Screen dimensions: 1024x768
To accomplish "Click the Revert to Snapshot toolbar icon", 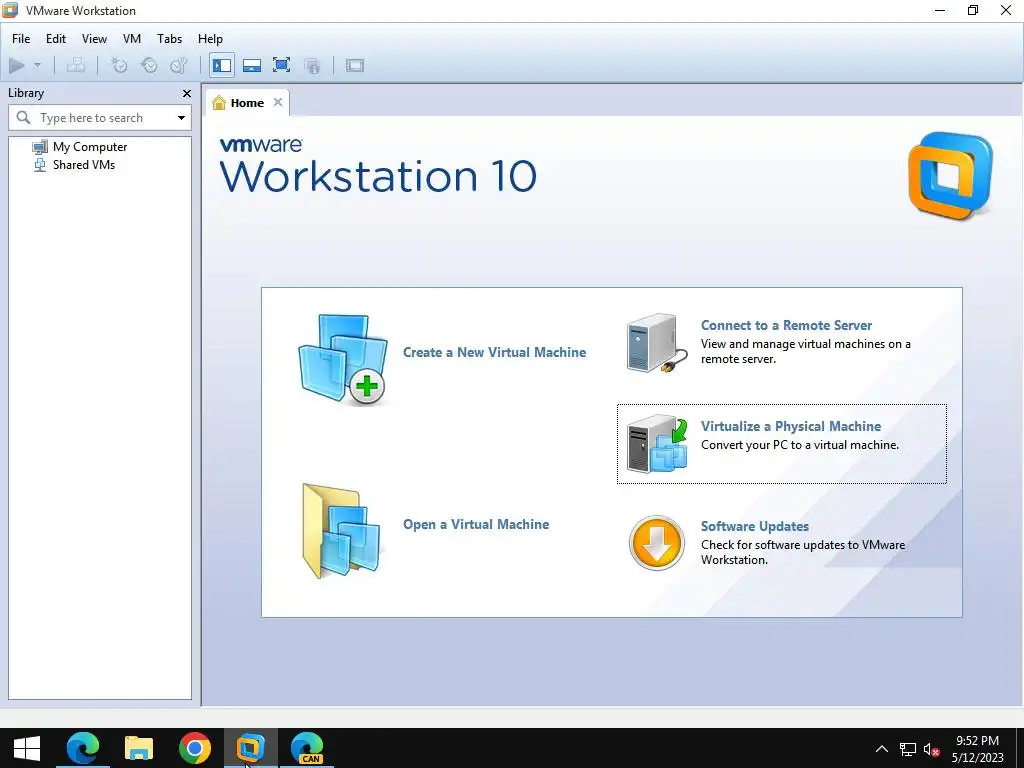I will 150,65.
